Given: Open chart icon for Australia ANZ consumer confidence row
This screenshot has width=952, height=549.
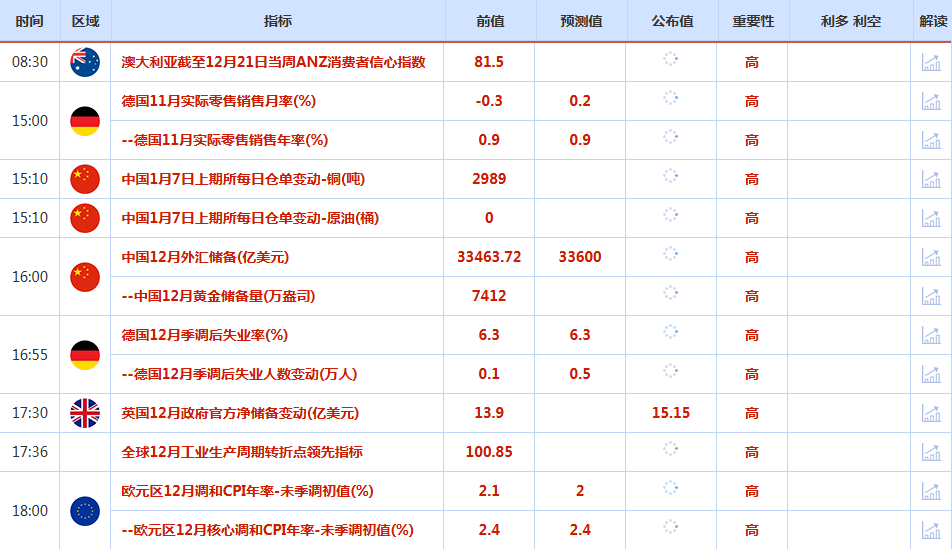Looking at the screenshot, I should tap(931, 62).
